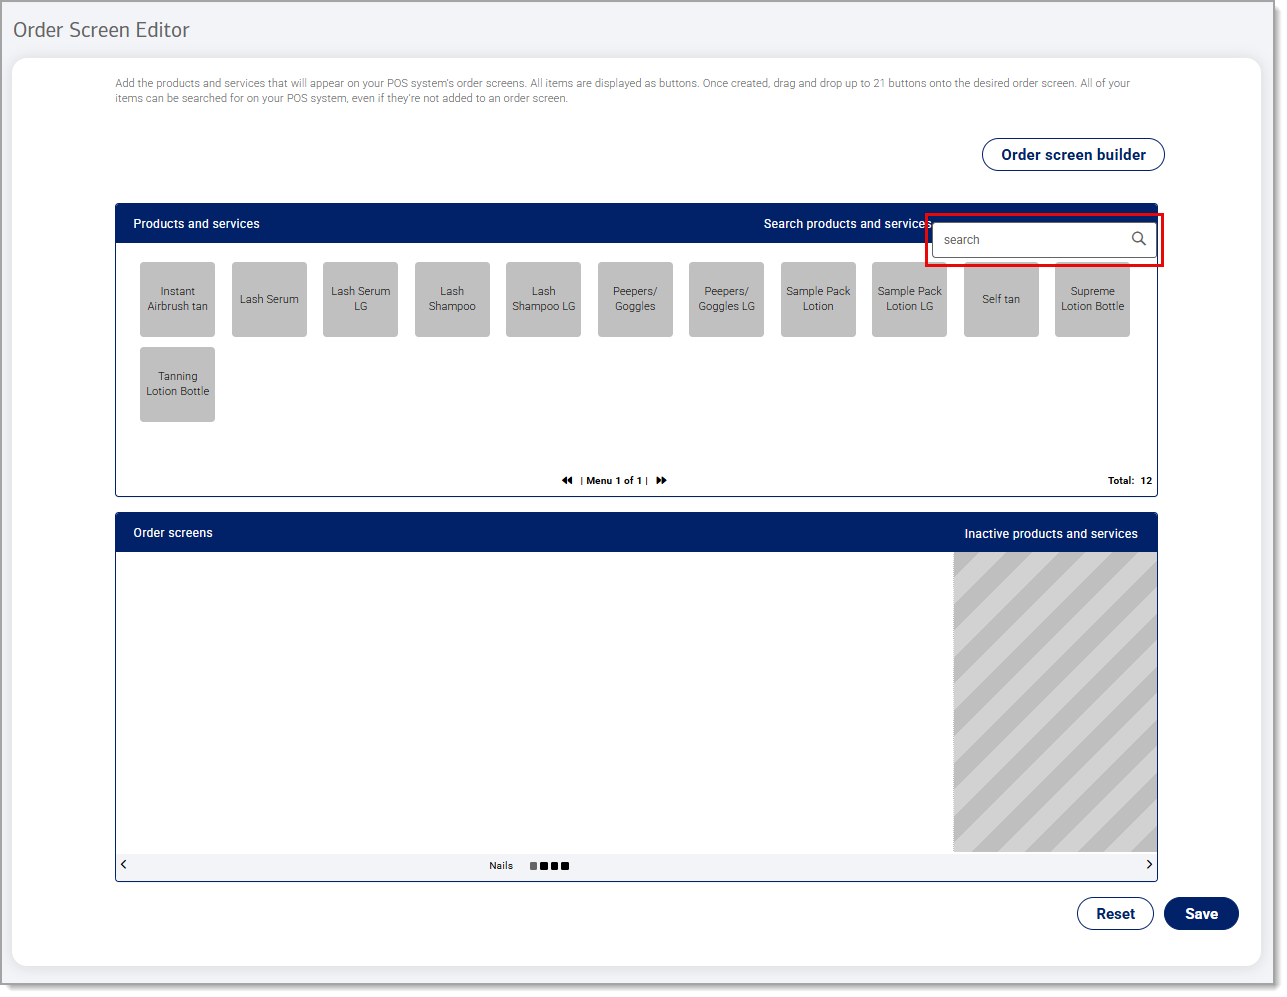
Task: Click the Nails order screen label
Action: click(x=501, y=866)
